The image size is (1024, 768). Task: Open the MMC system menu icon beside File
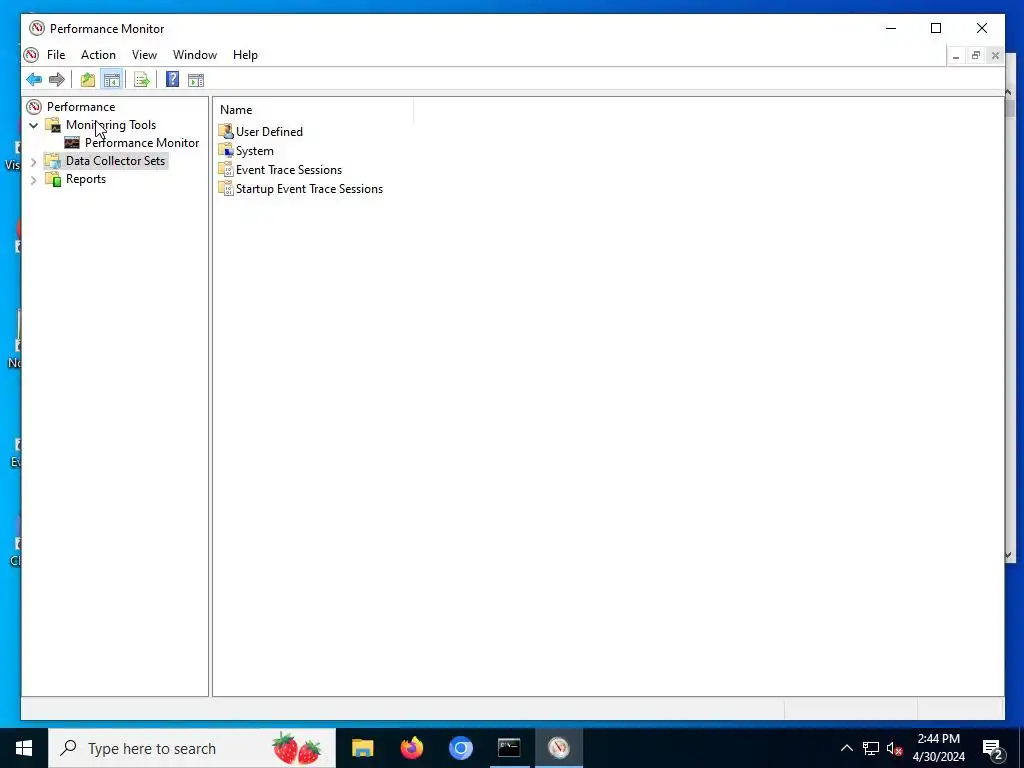coord(31,55)
